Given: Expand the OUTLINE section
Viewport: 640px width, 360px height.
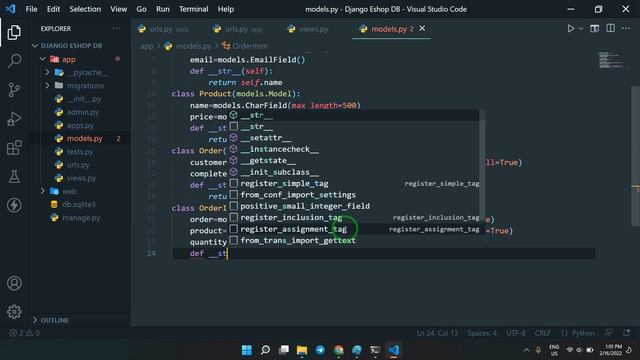Looking at the screenshot, I should 55,320.
